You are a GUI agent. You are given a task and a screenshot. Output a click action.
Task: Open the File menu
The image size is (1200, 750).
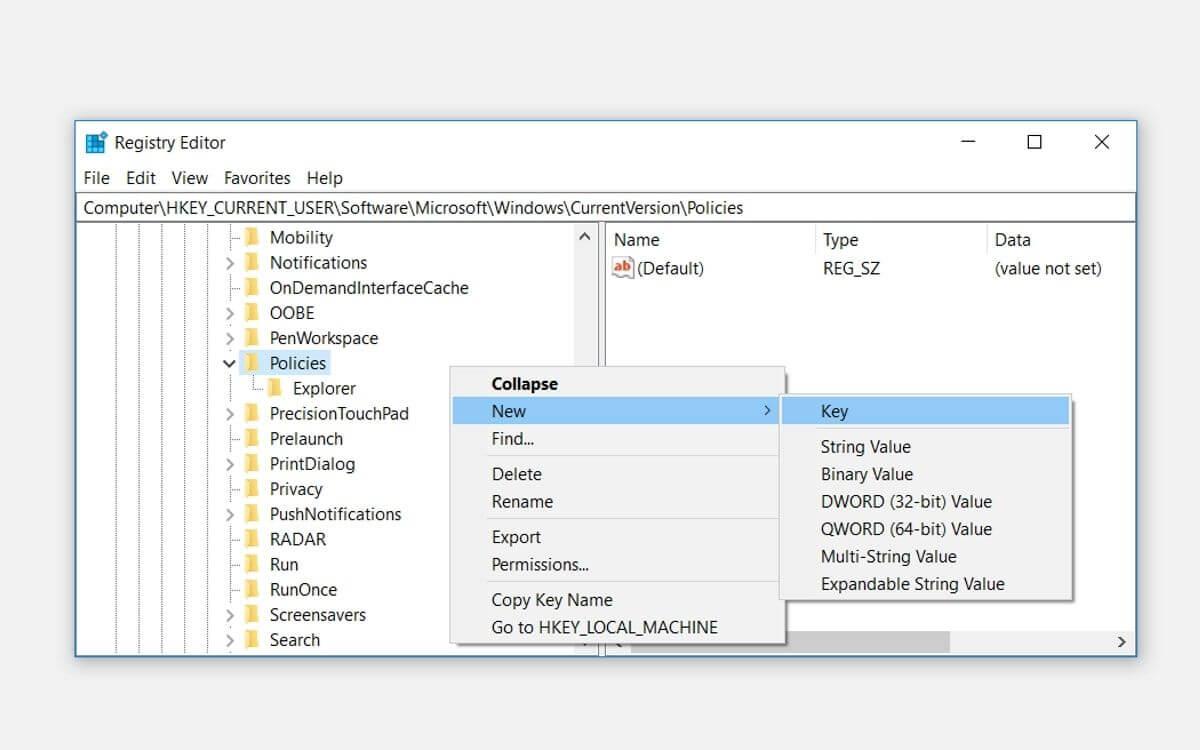point(97,178)
